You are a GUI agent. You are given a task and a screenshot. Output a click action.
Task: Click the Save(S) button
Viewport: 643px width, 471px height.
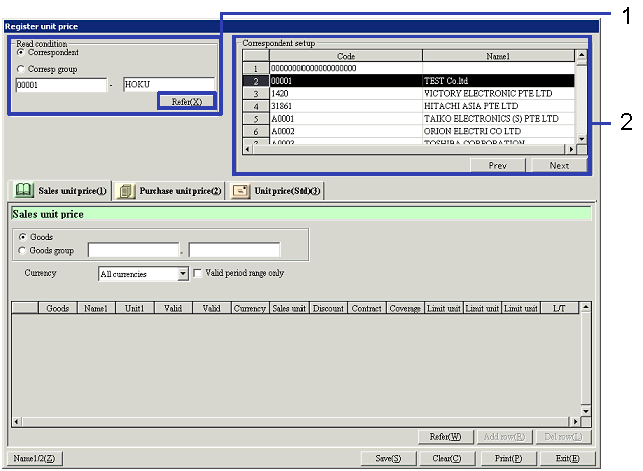pos(388,458)
